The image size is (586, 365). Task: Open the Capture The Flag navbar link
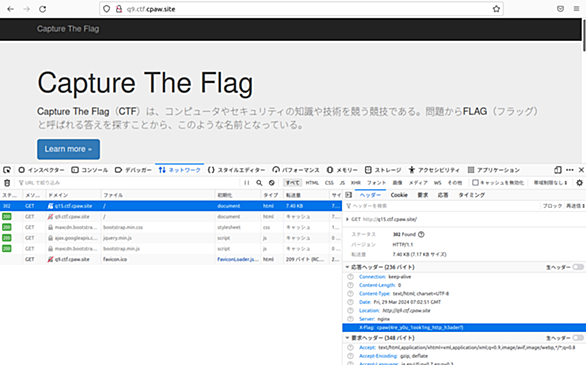click(x=68, y=29)
